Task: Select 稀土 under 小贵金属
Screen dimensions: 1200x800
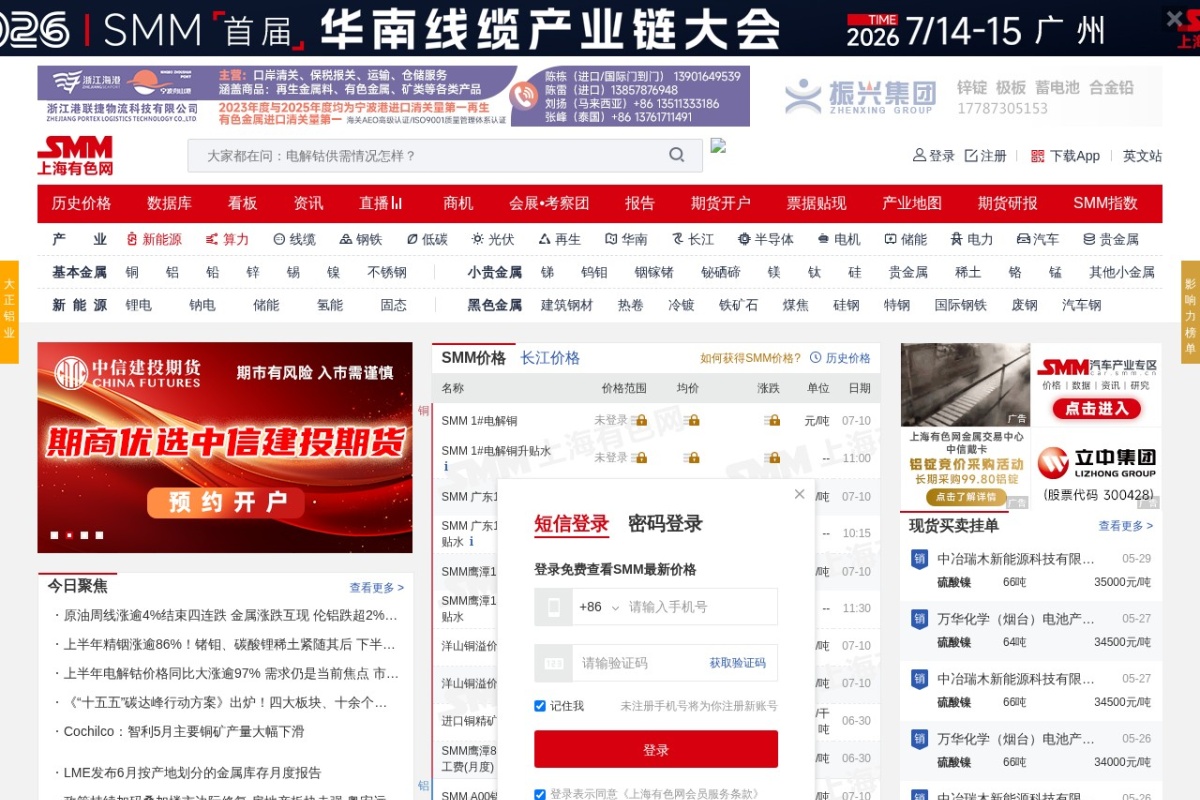Action: pyautogui.click(x=968, y=272)
